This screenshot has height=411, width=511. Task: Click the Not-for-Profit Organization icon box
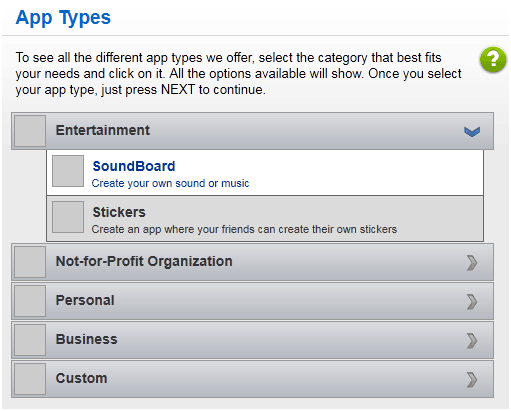[x=30, y=262]
